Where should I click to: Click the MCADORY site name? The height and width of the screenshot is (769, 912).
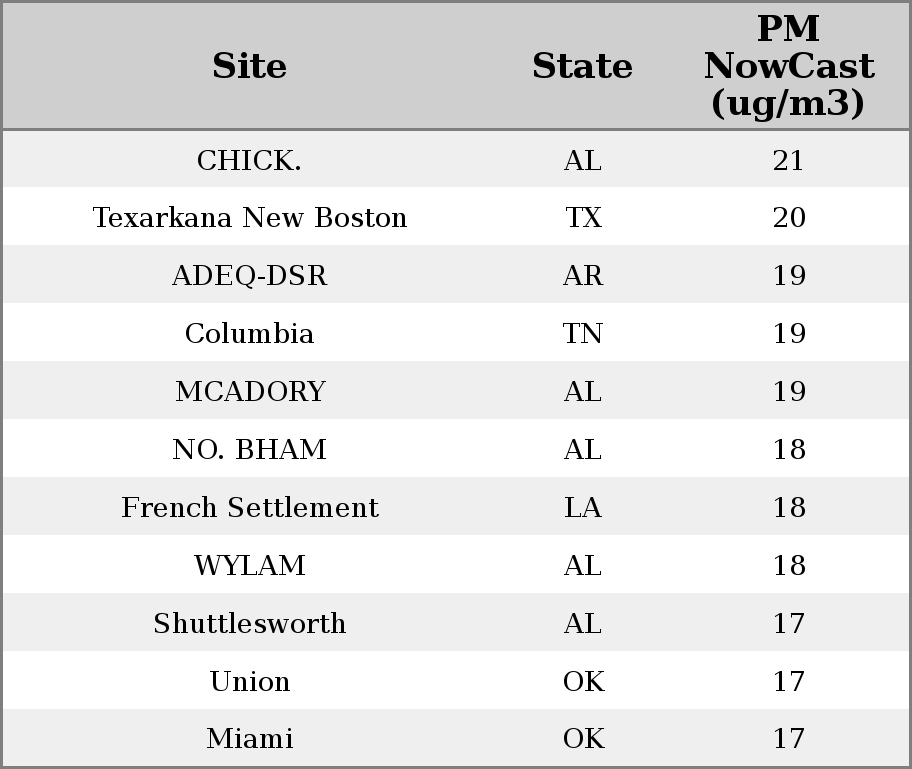[x=249, y=392]
